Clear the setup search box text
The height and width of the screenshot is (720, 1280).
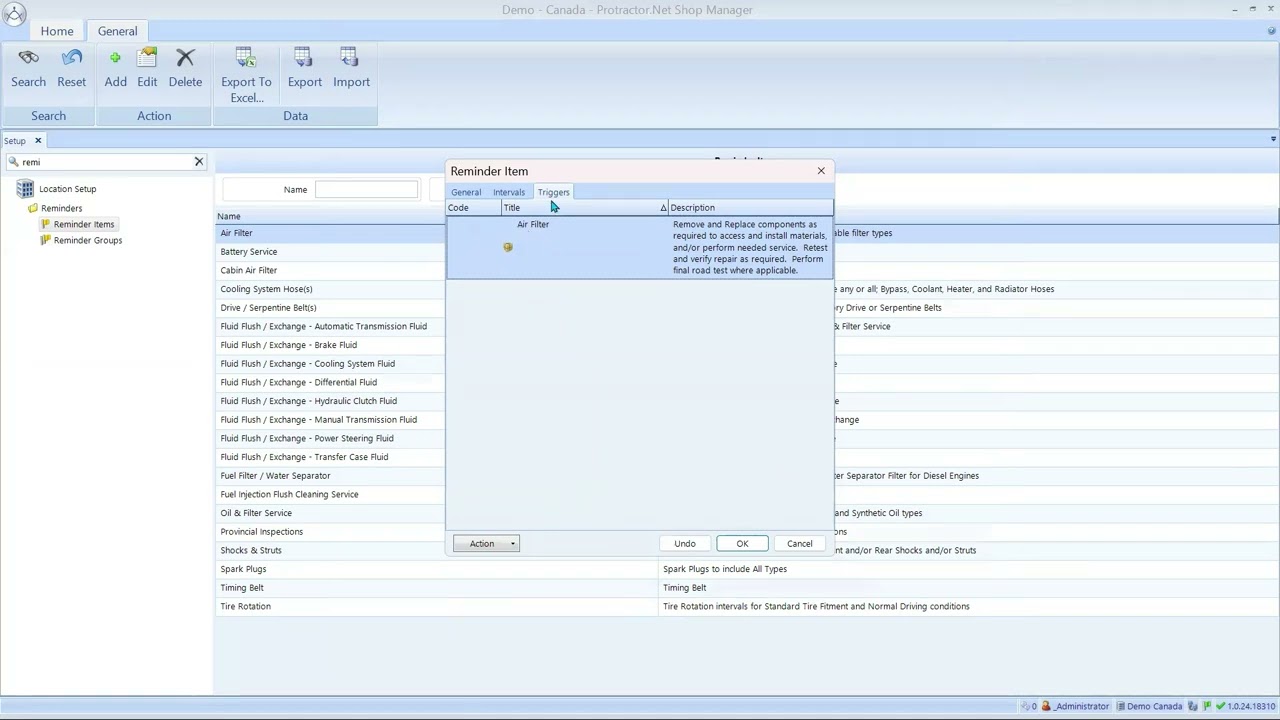[198, 162]
